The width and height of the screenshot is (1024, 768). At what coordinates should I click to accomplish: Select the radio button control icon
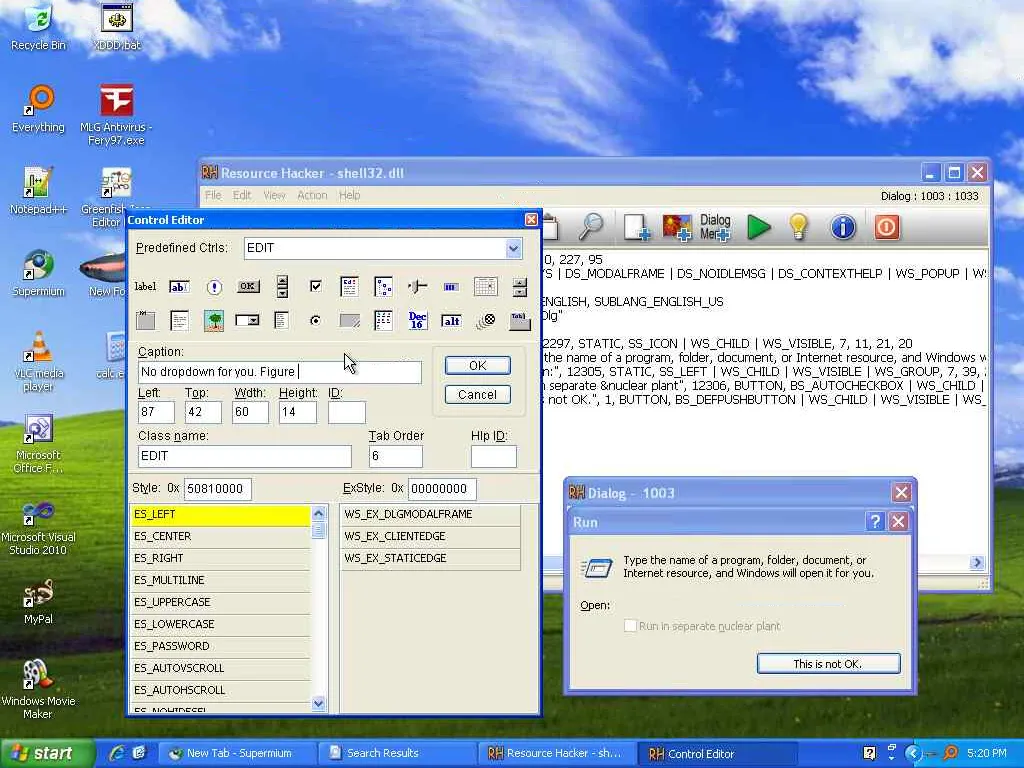point(315,320)
